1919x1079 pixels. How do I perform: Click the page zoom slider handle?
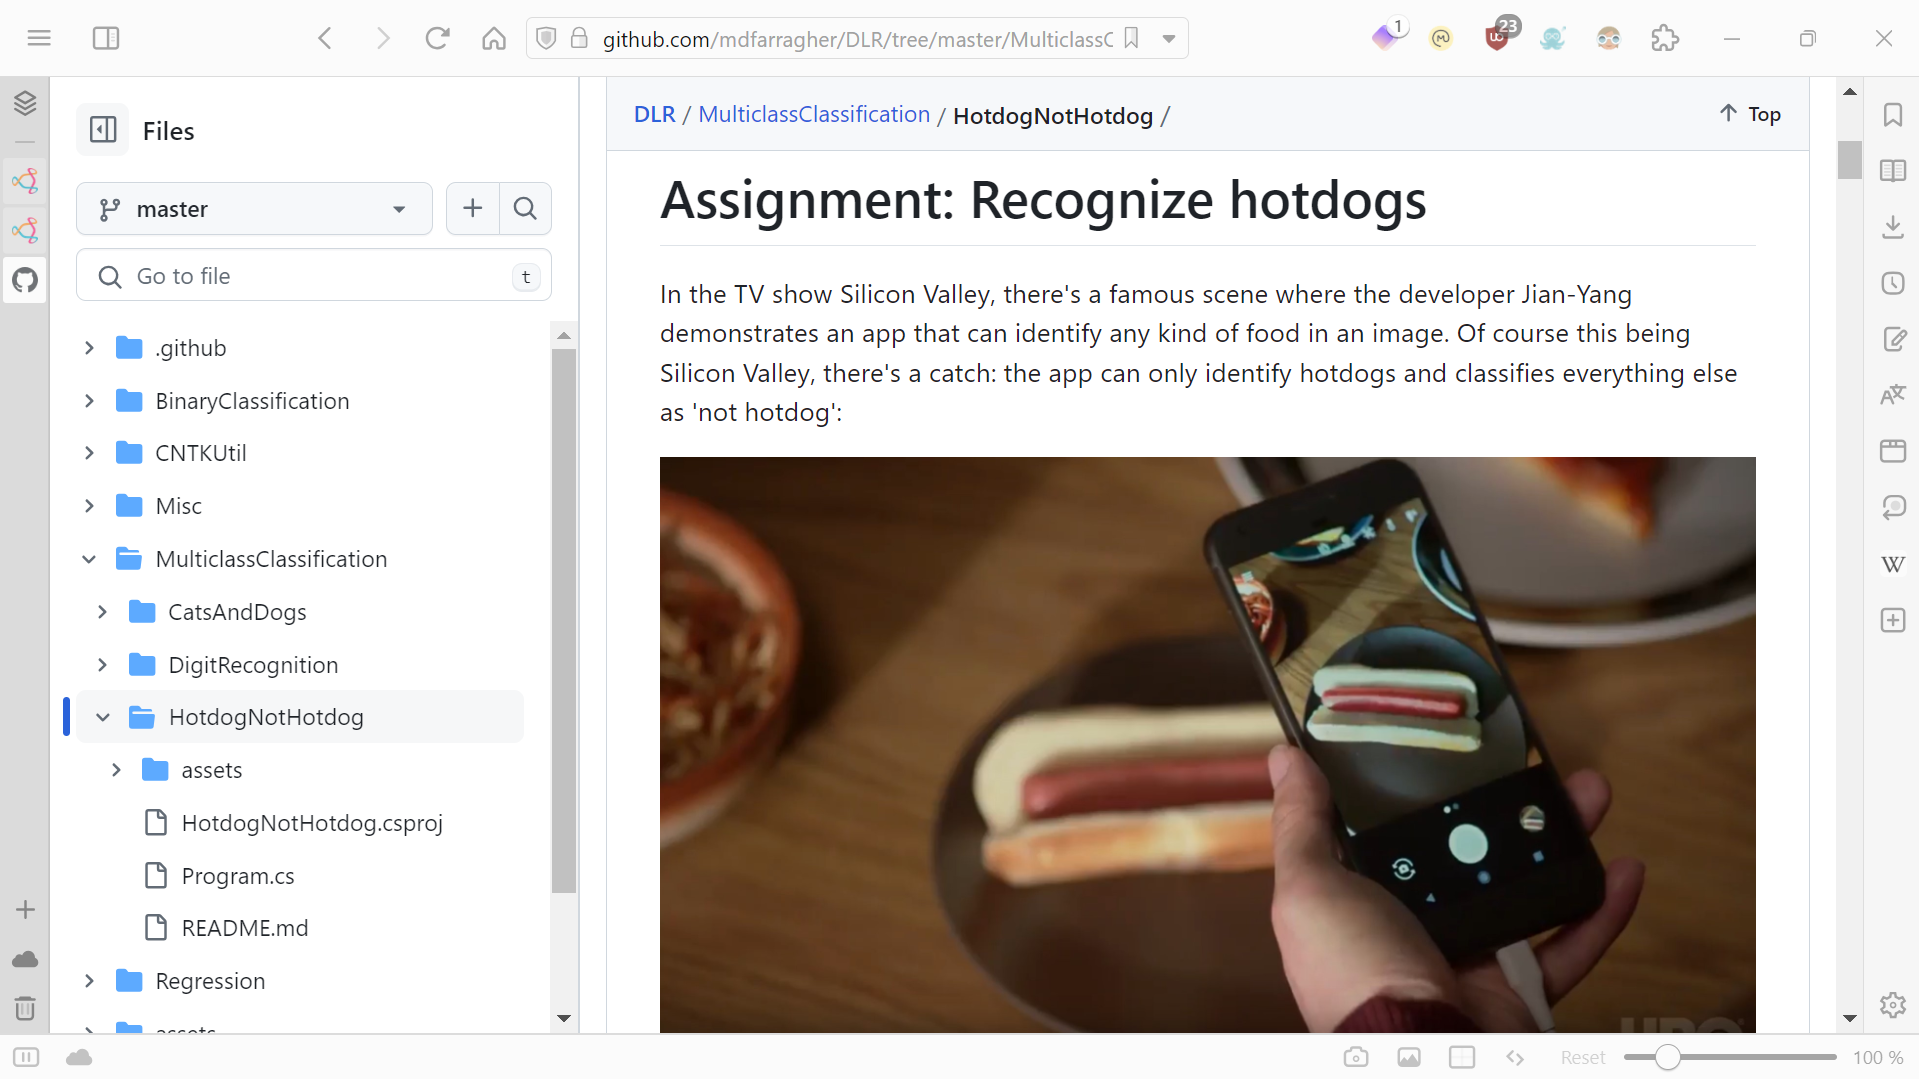[x=1667, y=1057]
